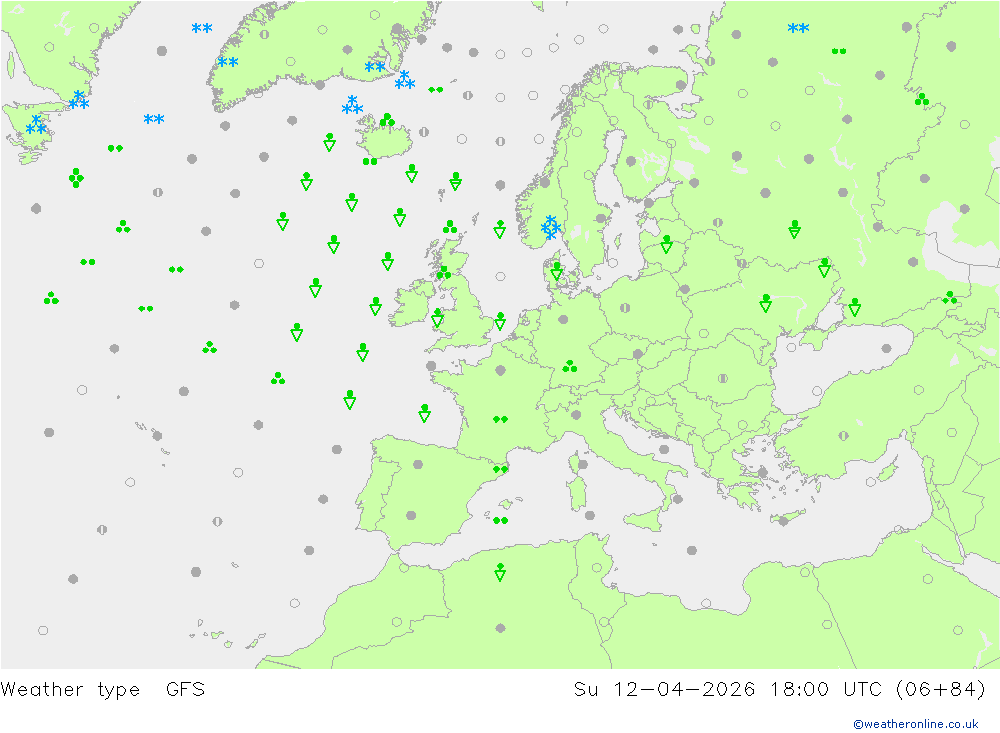1000x733 pixels.
Task: Click the '18:00 UTC' time text
Action: click(826, 690)
